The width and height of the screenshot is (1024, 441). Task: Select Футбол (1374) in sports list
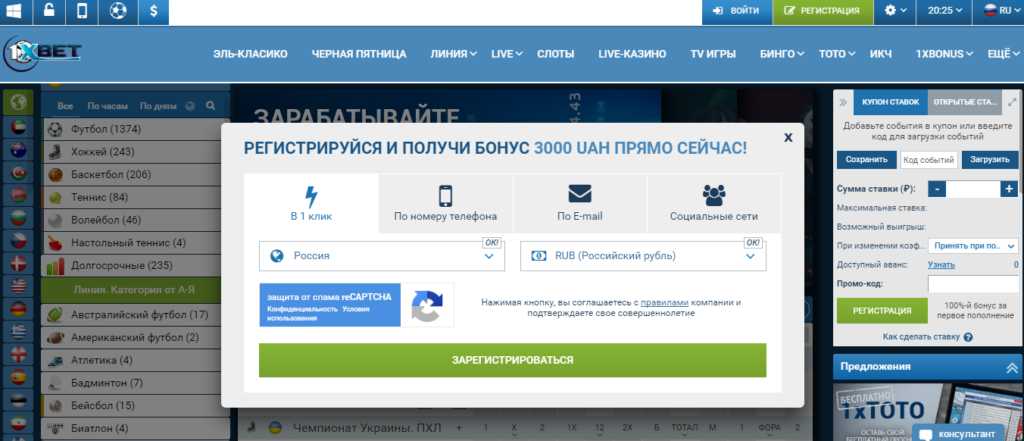click(133, 129)
